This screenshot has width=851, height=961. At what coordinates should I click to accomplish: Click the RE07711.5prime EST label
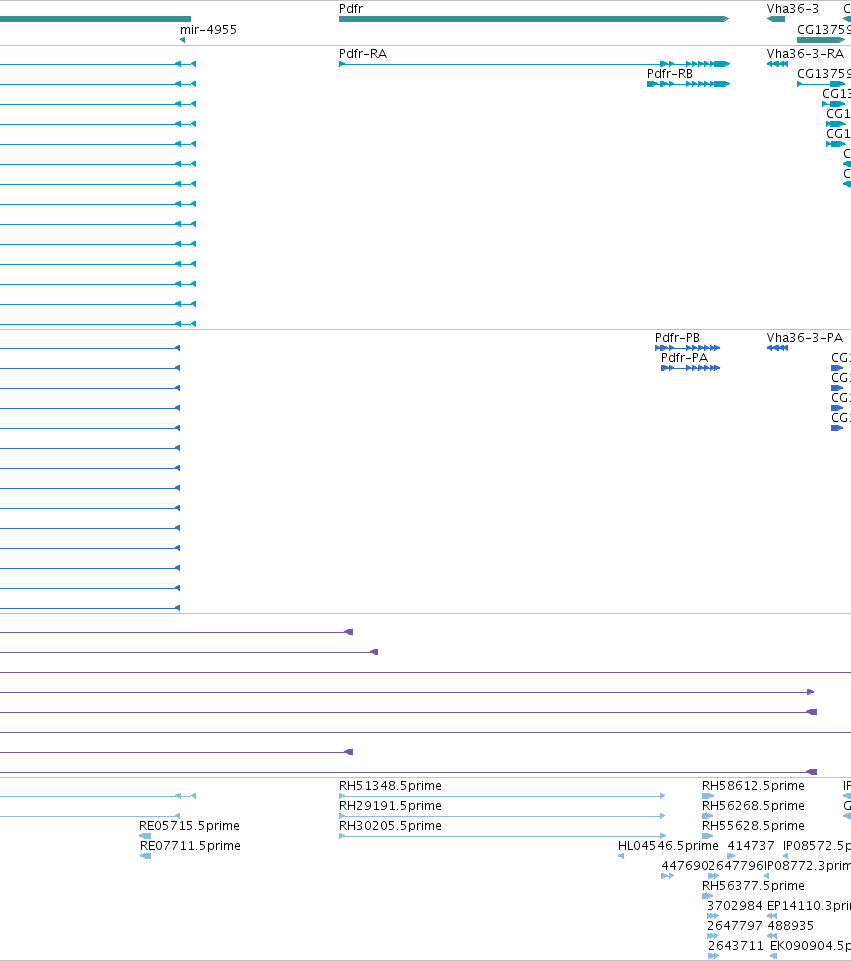click(190, 846)
